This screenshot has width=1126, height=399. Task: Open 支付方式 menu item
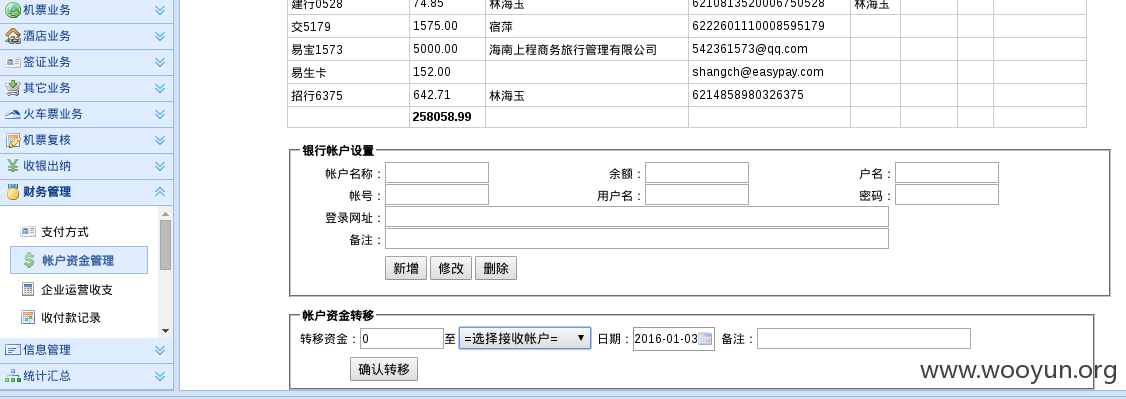pyautogui.click(x=65, y=232)
